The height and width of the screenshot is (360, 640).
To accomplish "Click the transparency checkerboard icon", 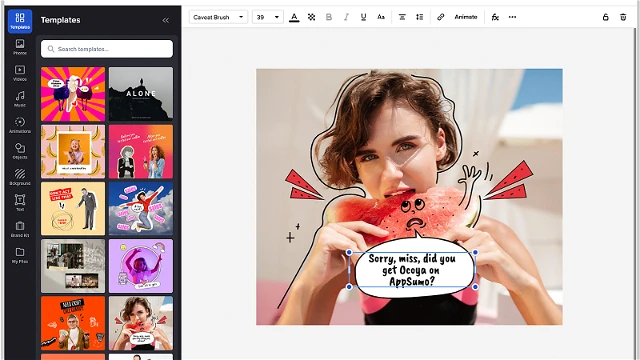I will point(311,17).
